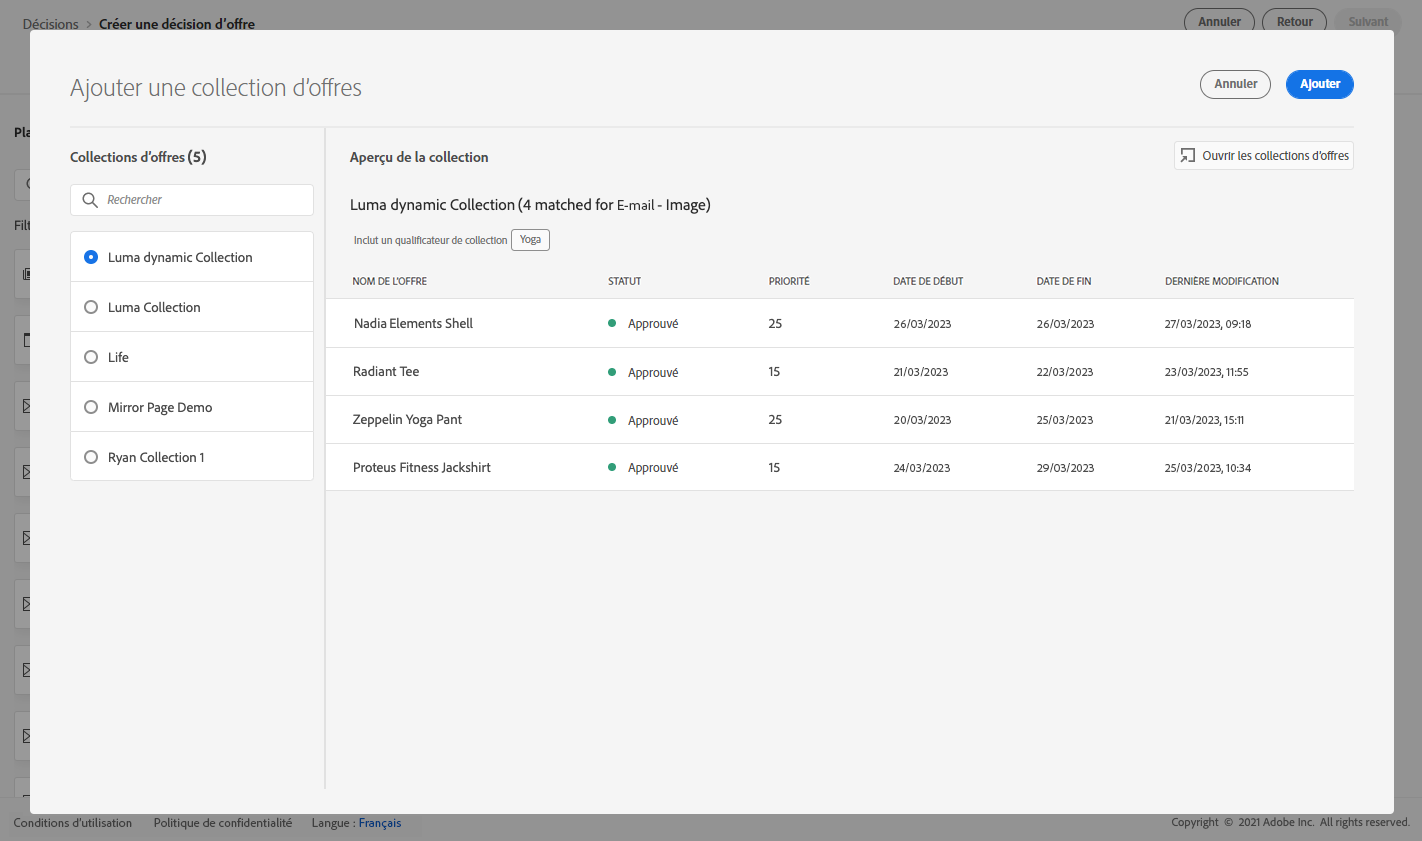Click modification time 21/03/2023, 15:11
Image resolution: width=1422 pixels, height=841 pixels.
(x=1204, y=420)
